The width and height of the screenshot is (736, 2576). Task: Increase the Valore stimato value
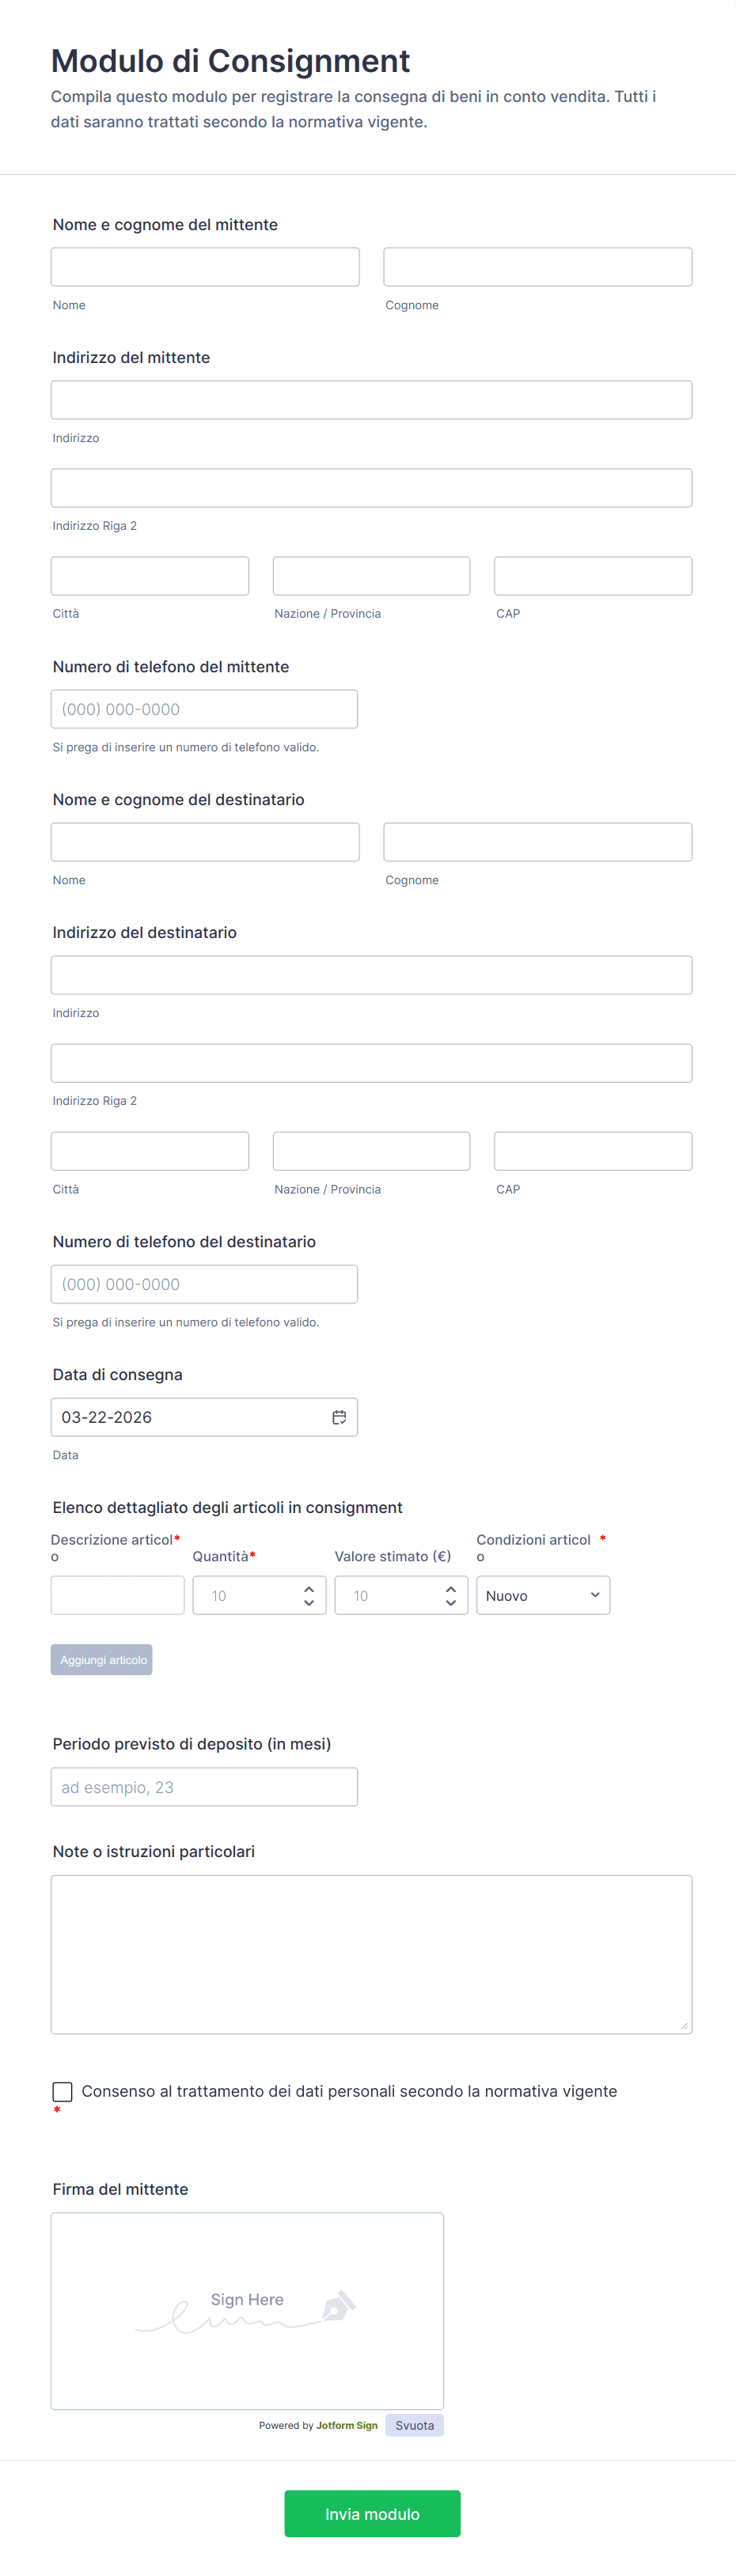[451, 1589]
